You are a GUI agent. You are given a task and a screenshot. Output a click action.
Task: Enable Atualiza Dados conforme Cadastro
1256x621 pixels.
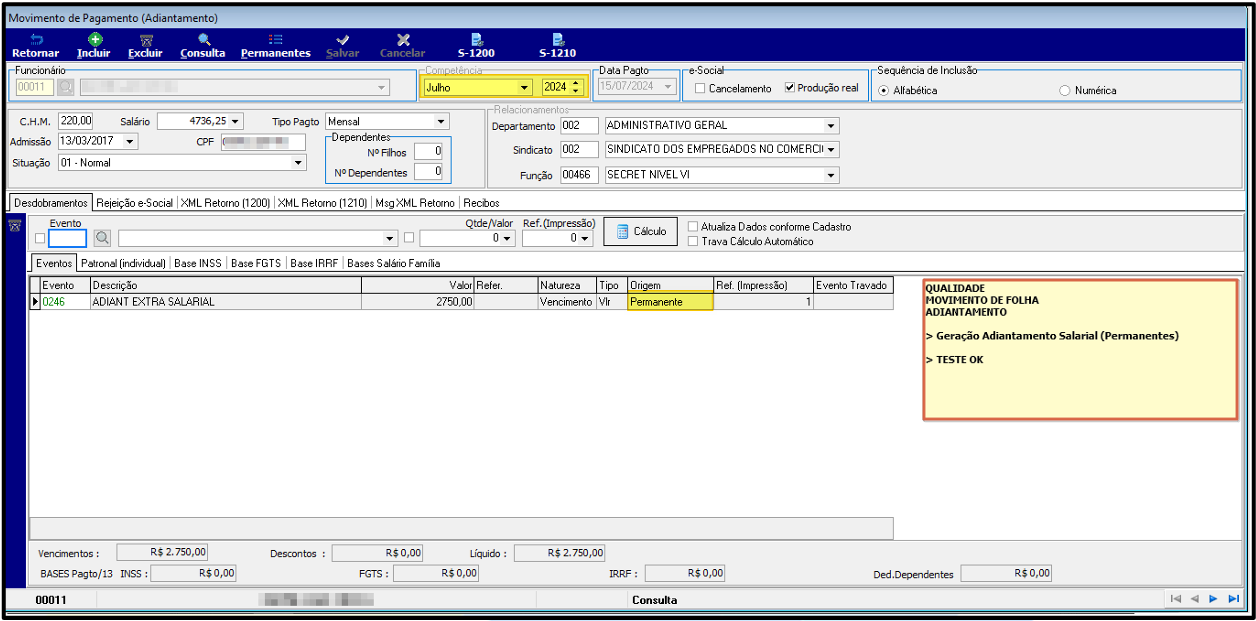click(694, 227)
